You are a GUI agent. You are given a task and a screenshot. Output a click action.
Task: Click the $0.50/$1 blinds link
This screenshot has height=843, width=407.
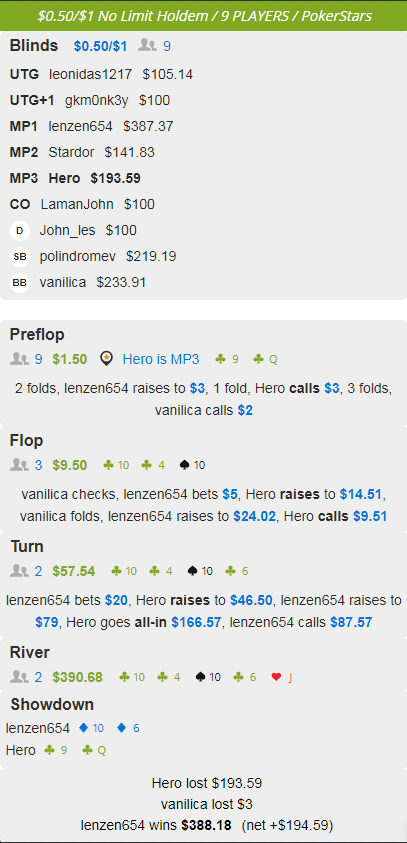101,46
